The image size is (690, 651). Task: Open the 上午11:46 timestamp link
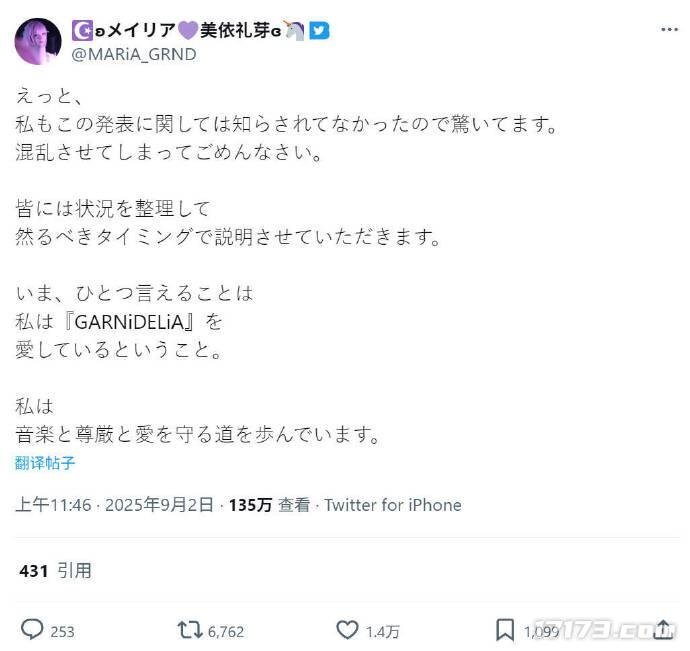tap(52, 505)
